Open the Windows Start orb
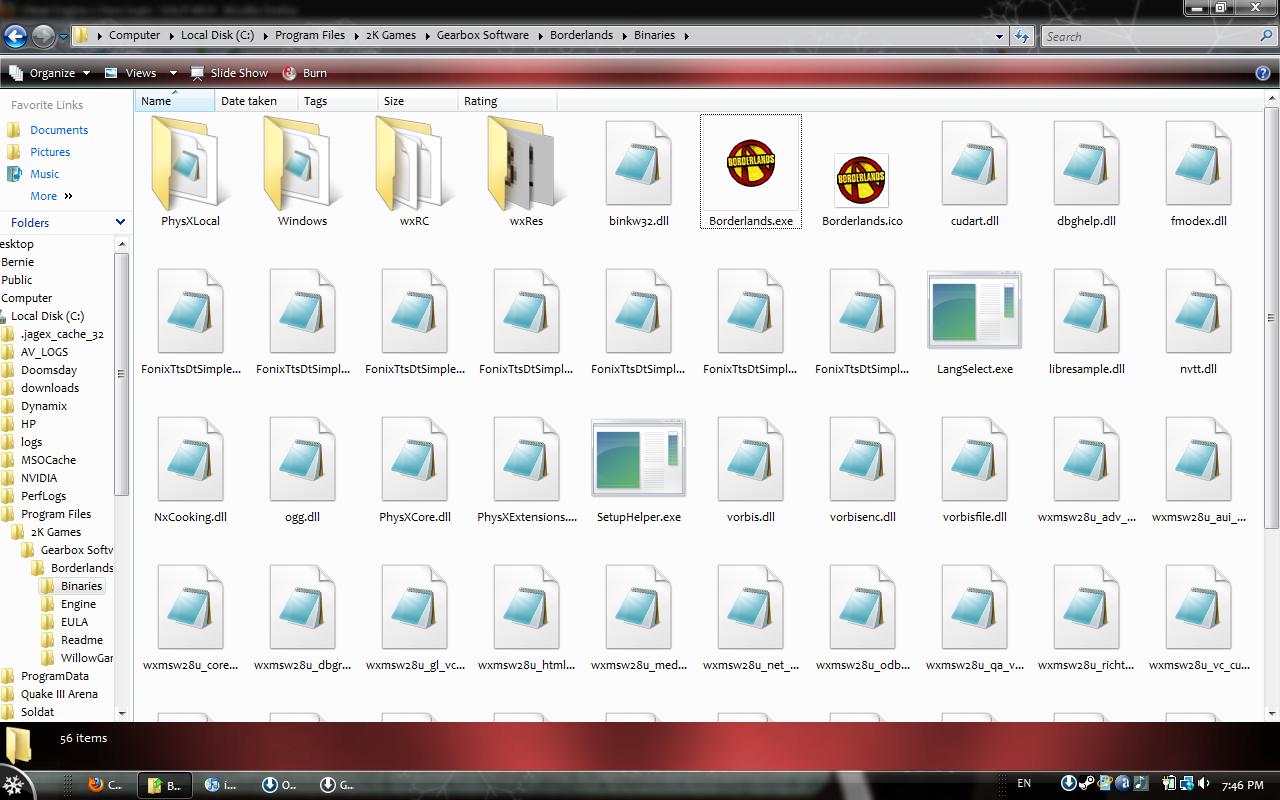The height and width of the screenshot is (800, 1280). point(12,785)
